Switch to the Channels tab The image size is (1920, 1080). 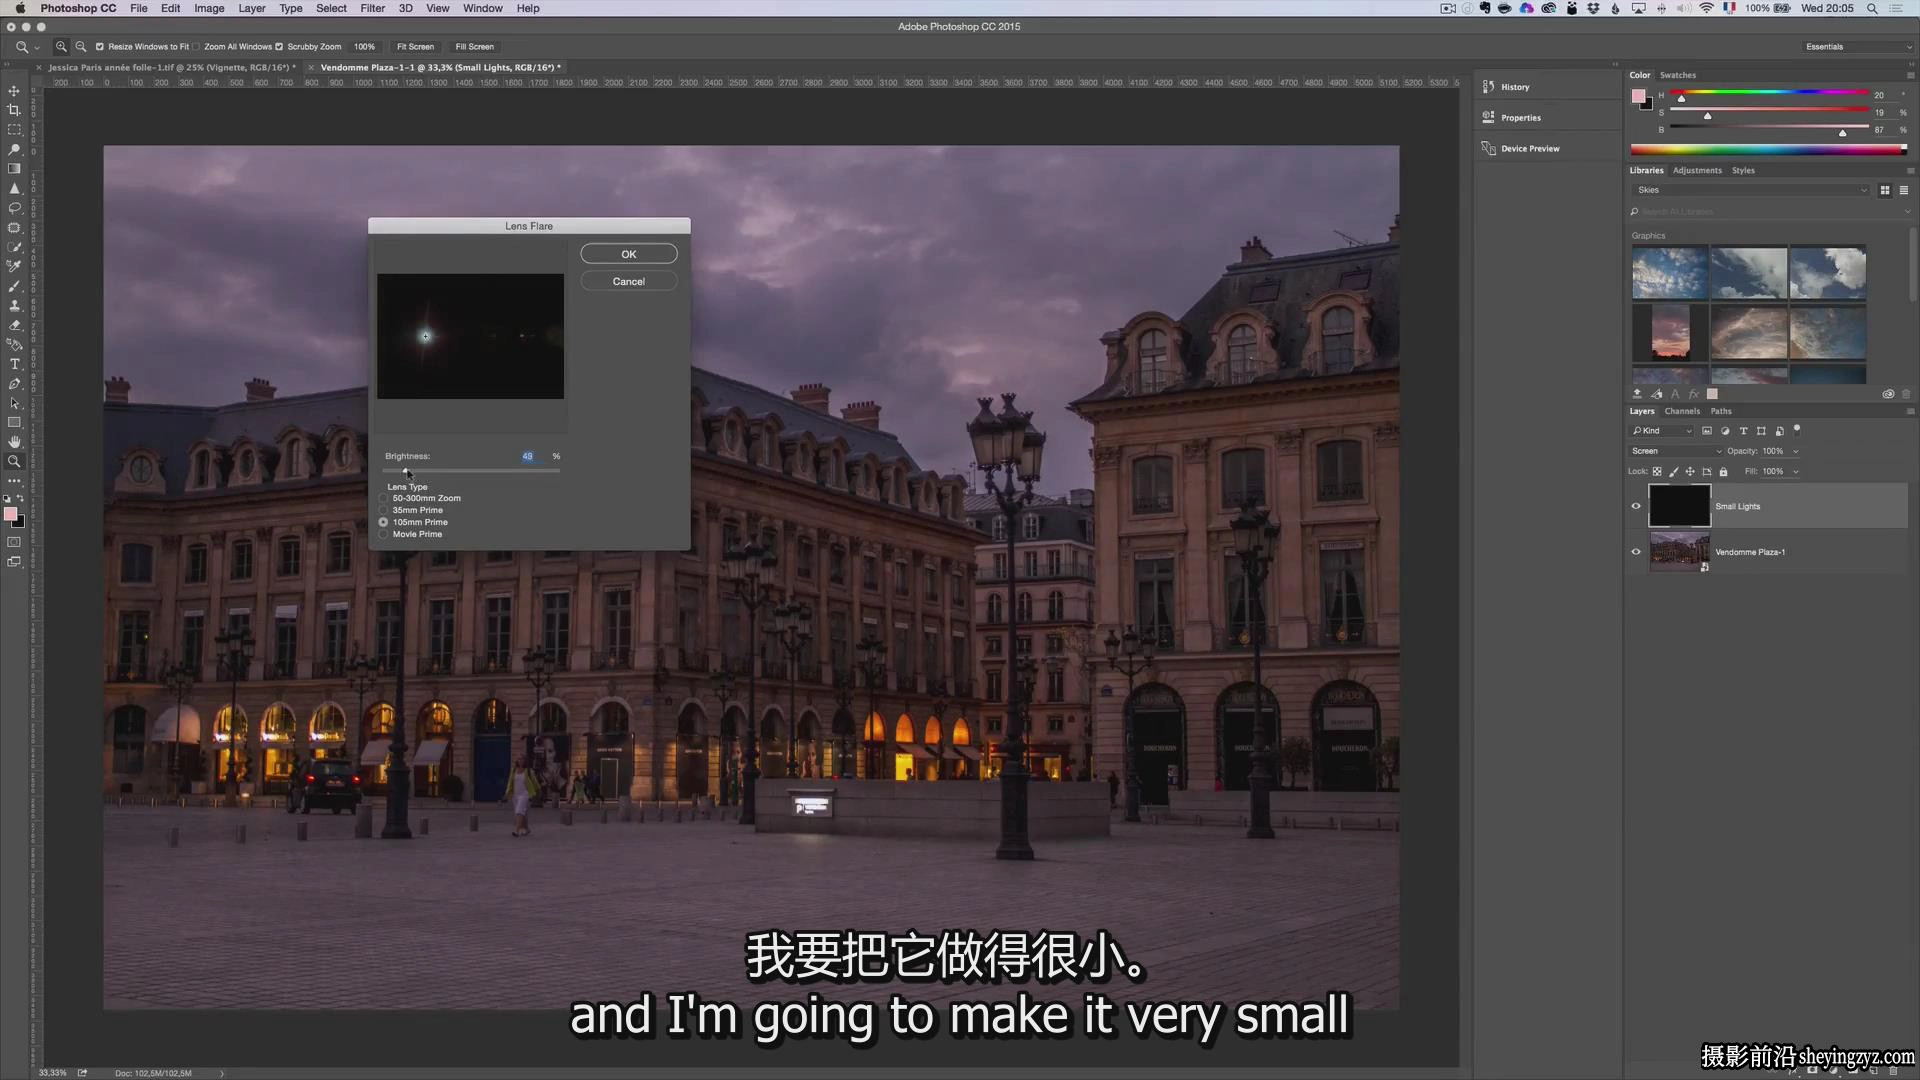1682,411
